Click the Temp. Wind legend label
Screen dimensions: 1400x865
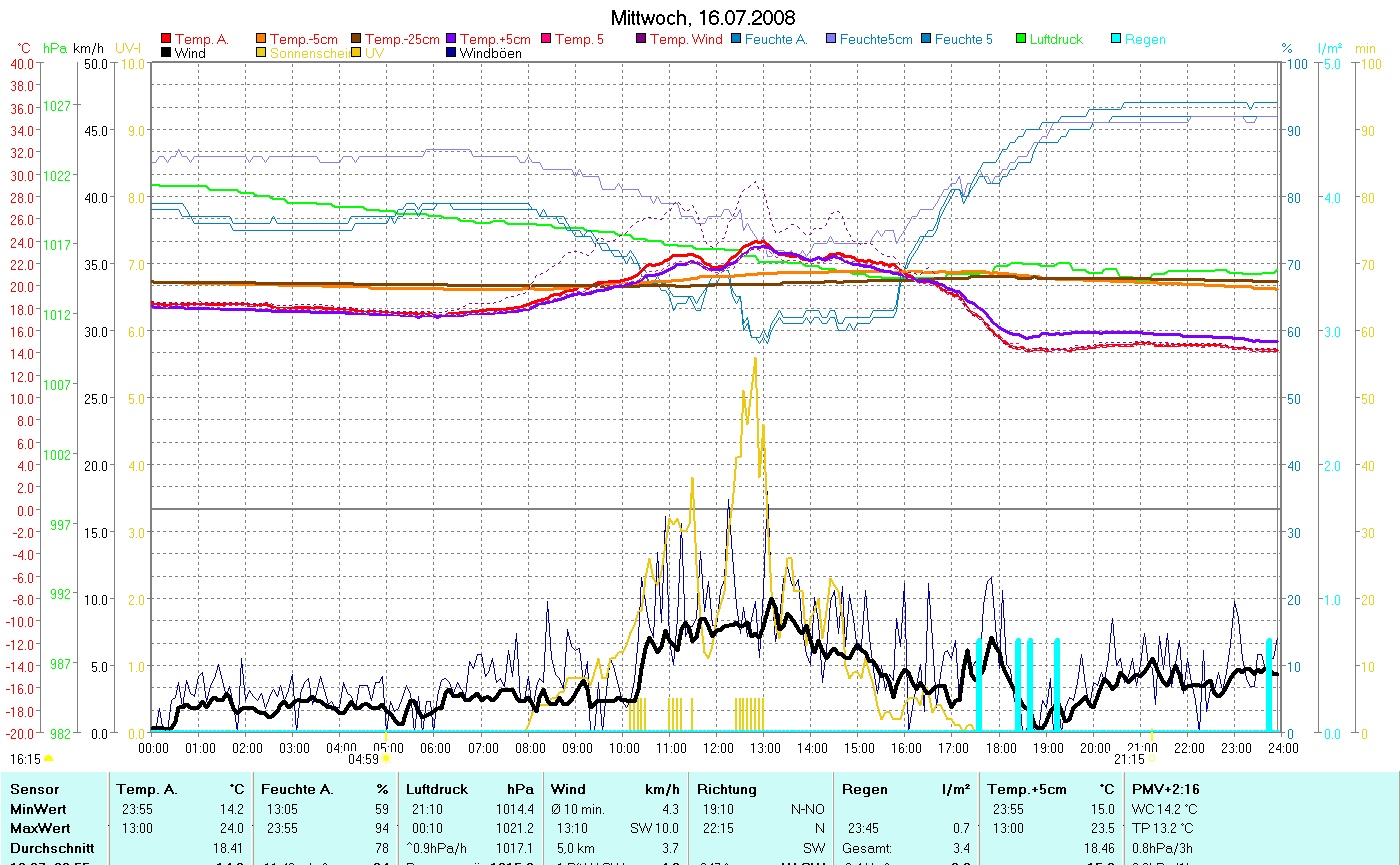[x=685, y=40]
